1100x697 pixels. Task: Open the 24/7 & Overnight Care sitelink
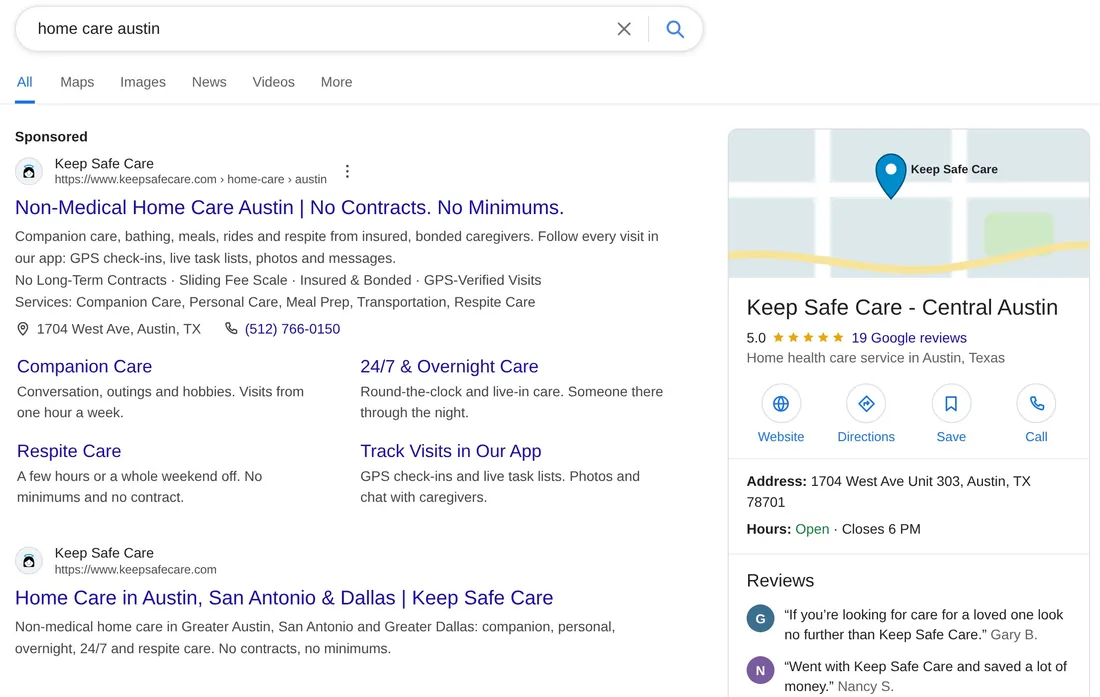click(x=449, y=367)
